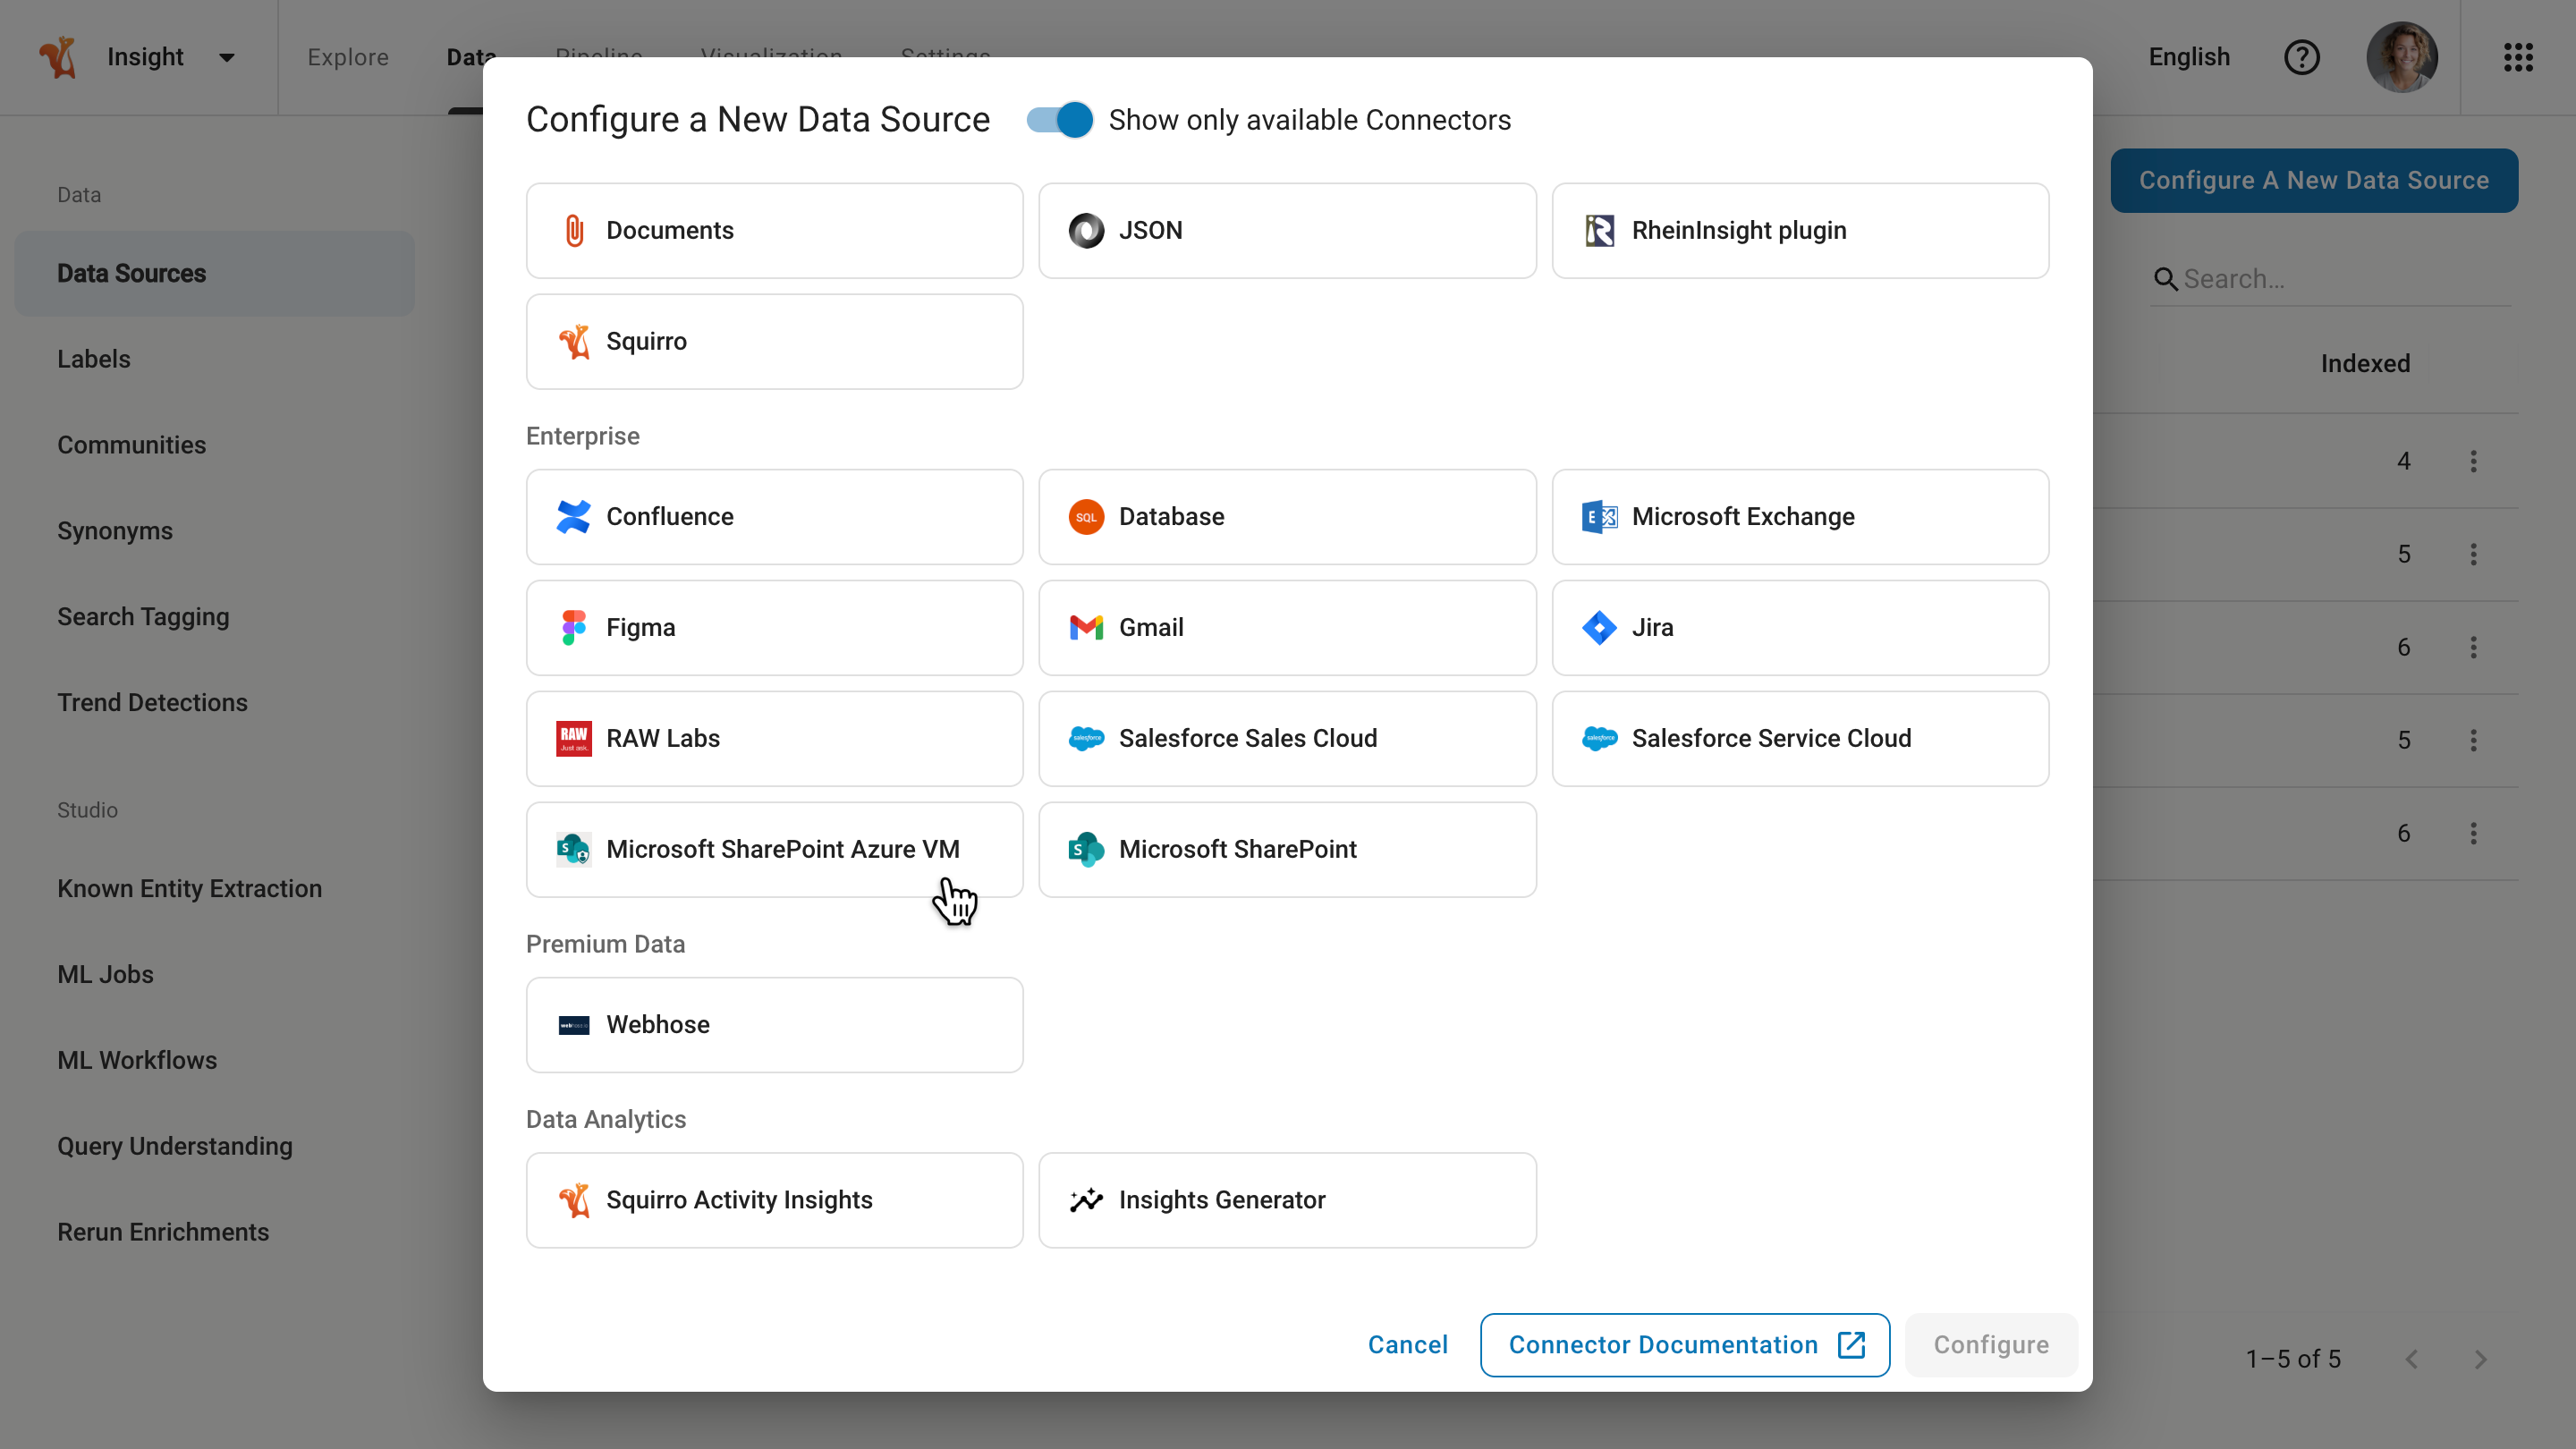Open Labels in the sidebar
The height and width of the screenshot is (1449, 2576).
point(94,359)
